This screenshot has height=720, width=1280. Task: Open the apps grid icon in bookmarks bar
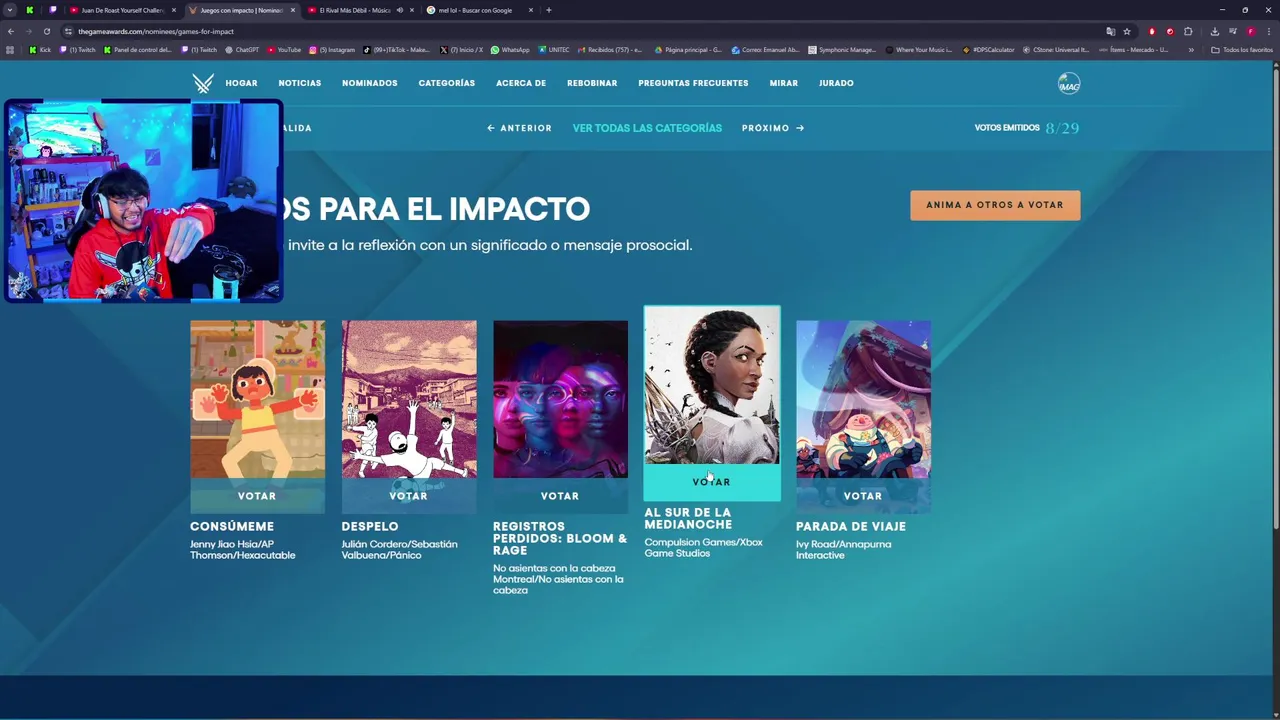pyautogui.click(x=10, y=50)
